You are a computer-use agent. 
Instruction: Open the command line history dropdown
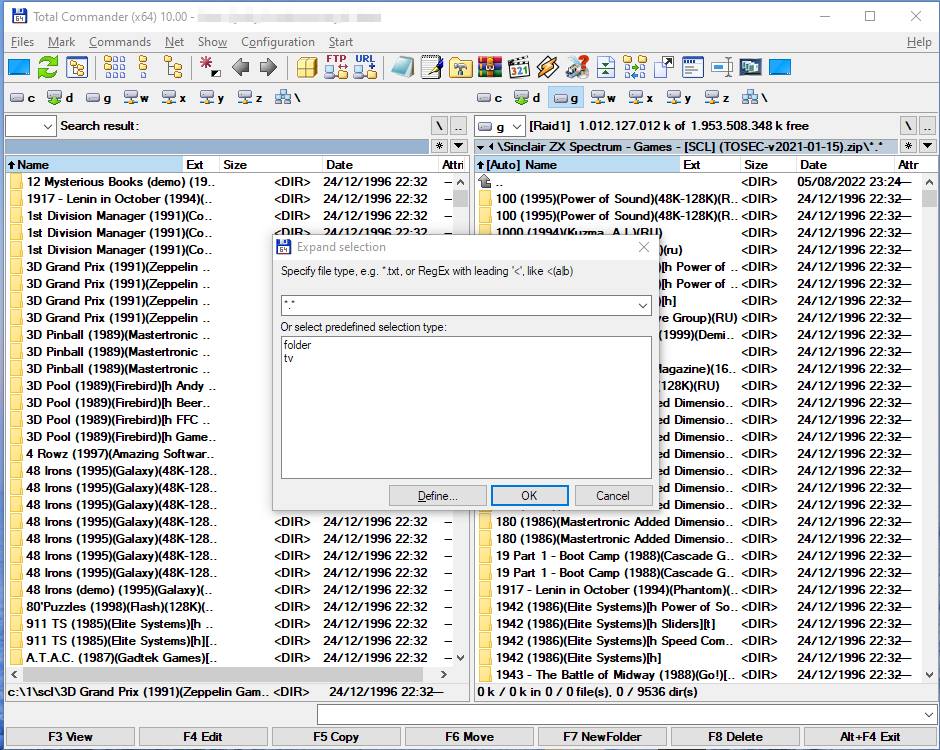coord(929,715)
